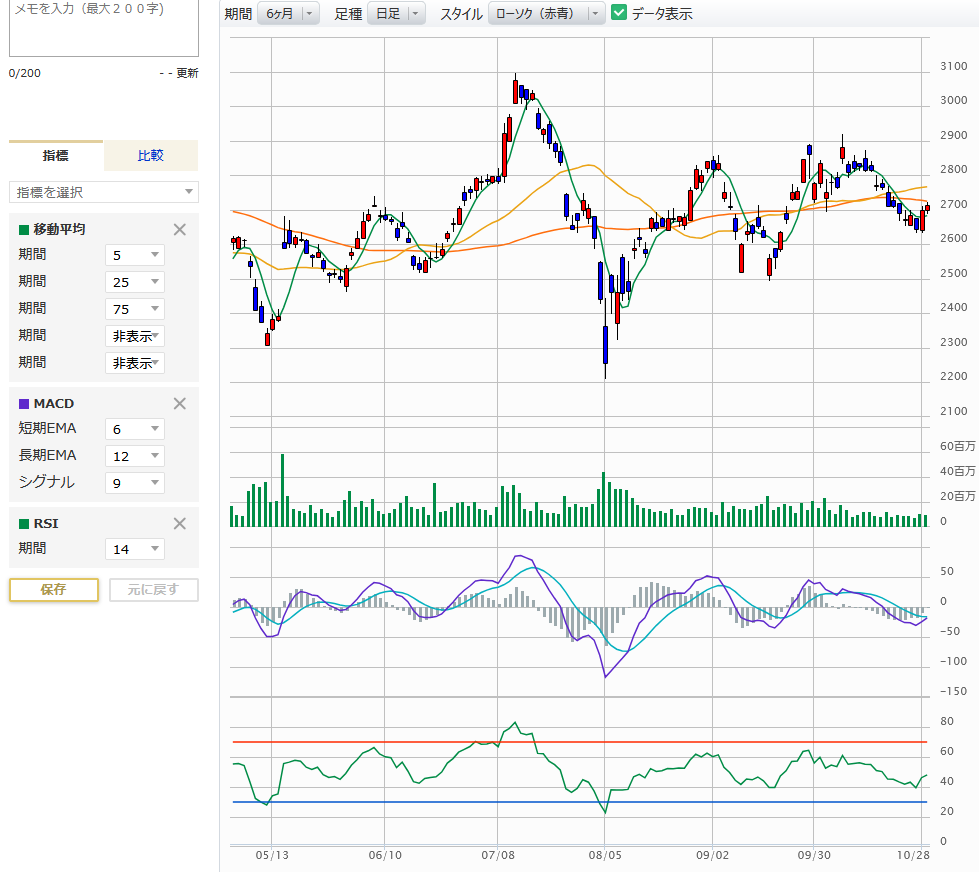Click the purple MACD color square
The height and width of the screenshot is (872, 979).
pos(24,404)
